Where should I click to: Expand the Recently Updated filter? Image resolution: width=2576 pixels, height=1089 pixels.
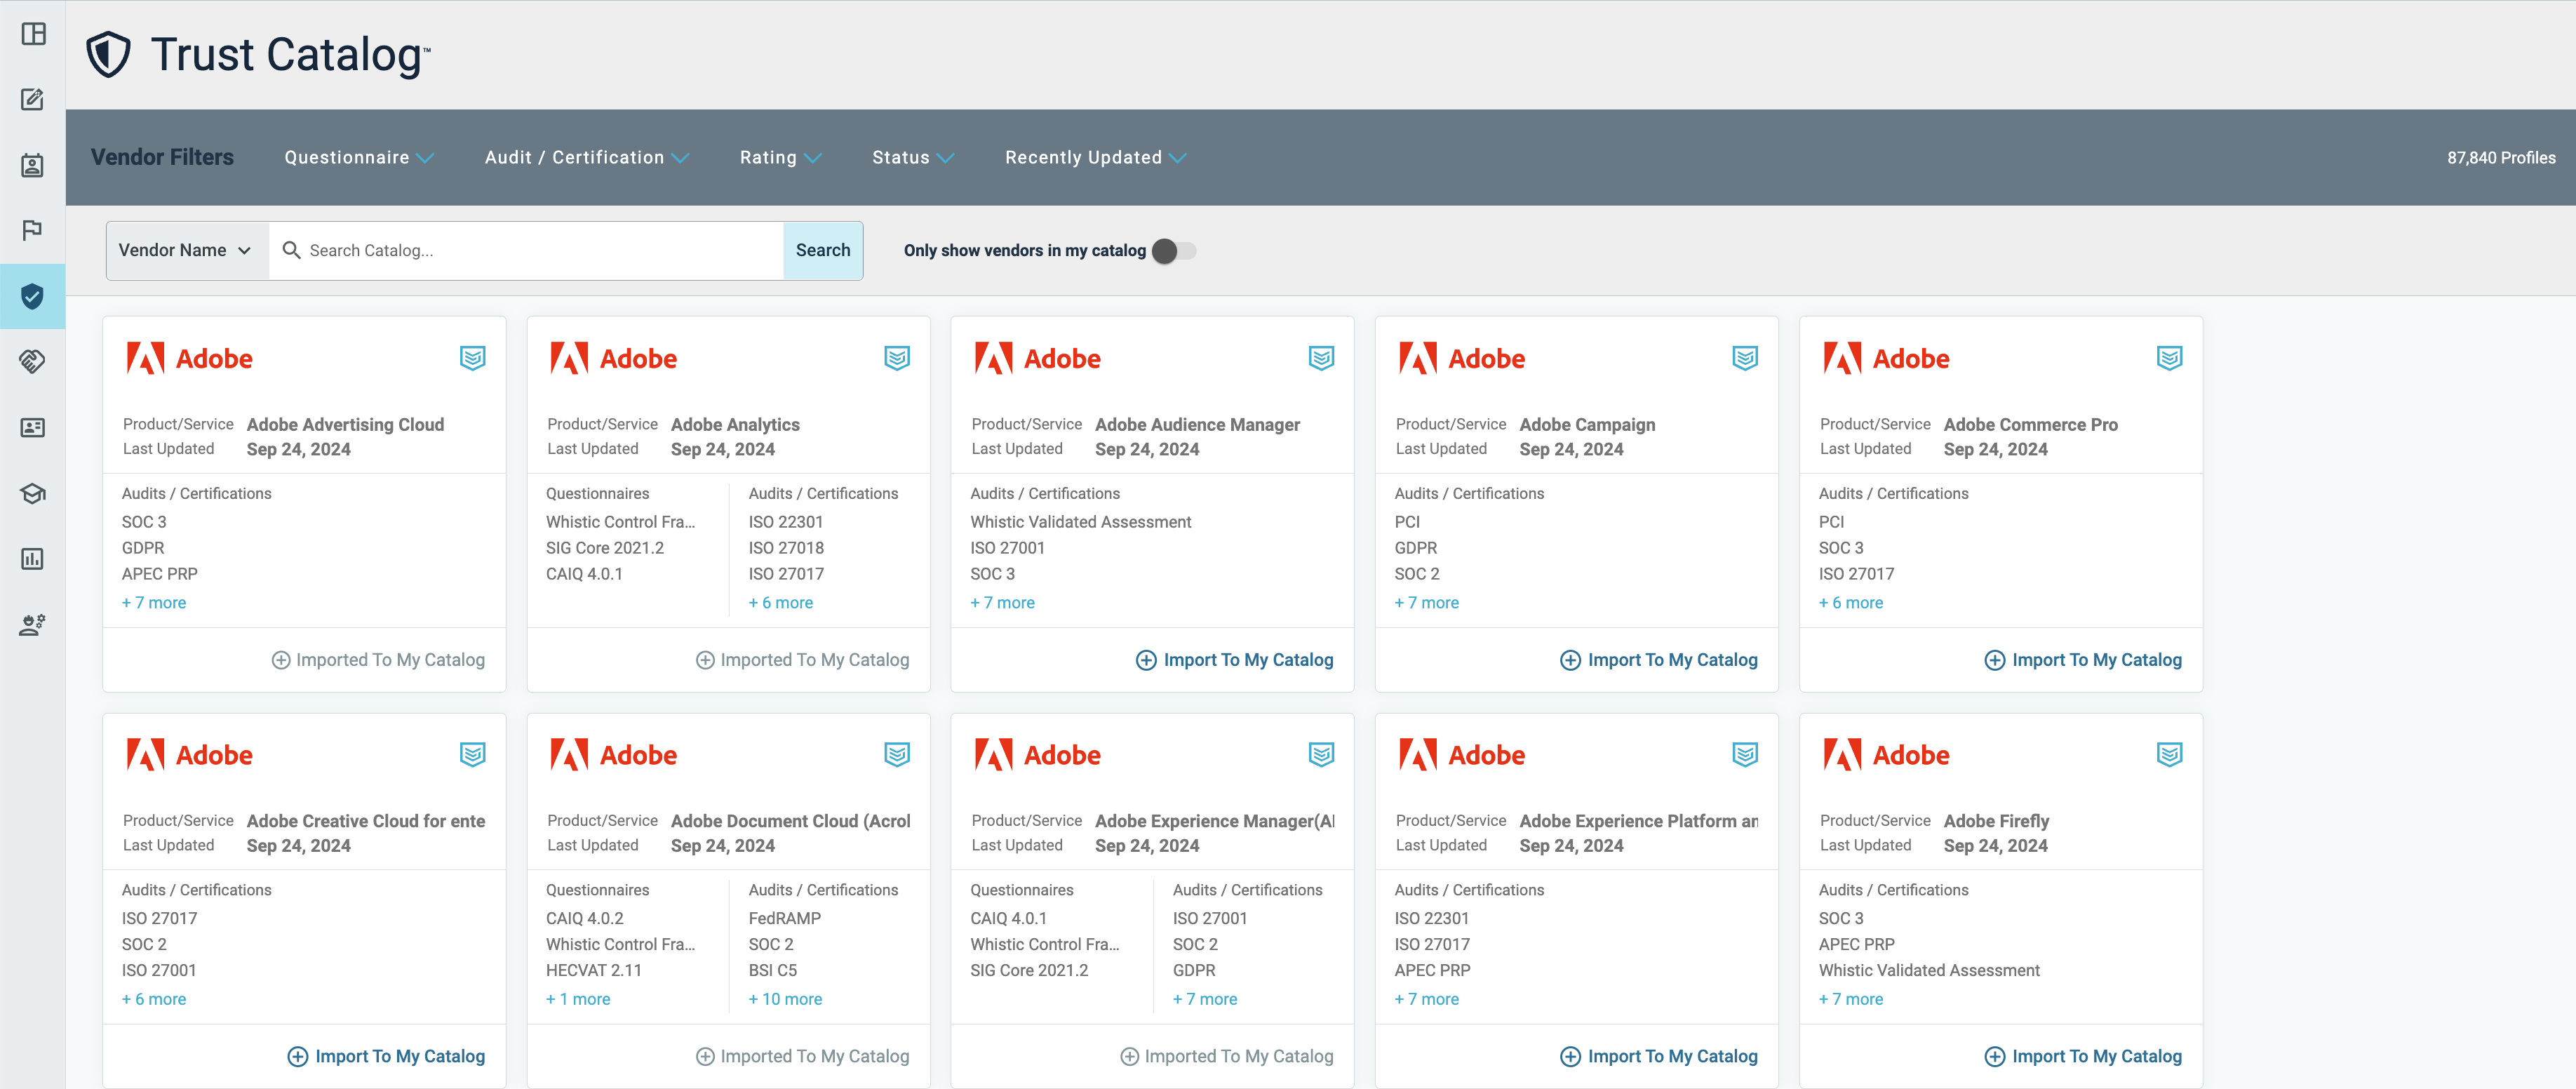click(x=1095, y=158)
